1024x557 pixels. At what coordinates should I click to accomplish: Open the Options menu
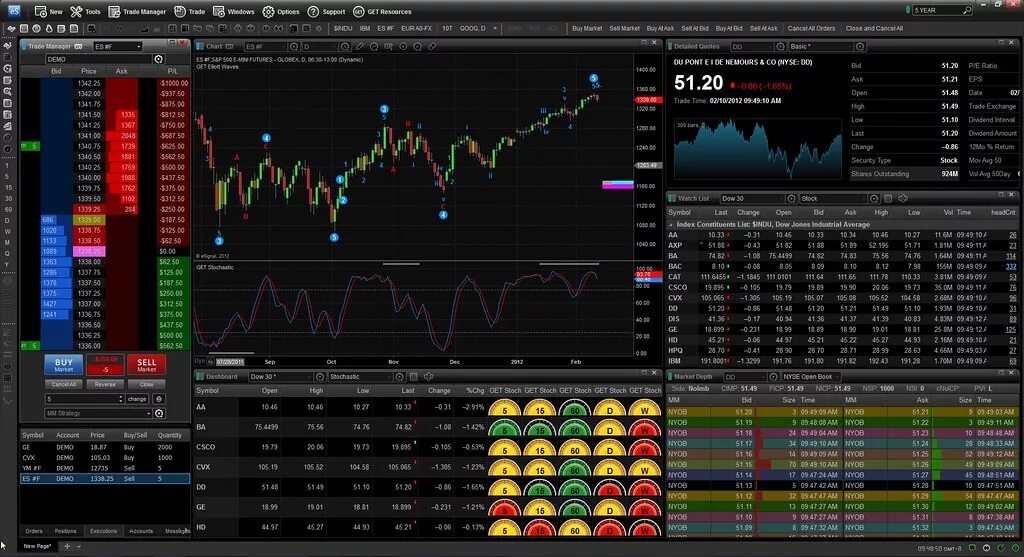click(x=281, y=11)
